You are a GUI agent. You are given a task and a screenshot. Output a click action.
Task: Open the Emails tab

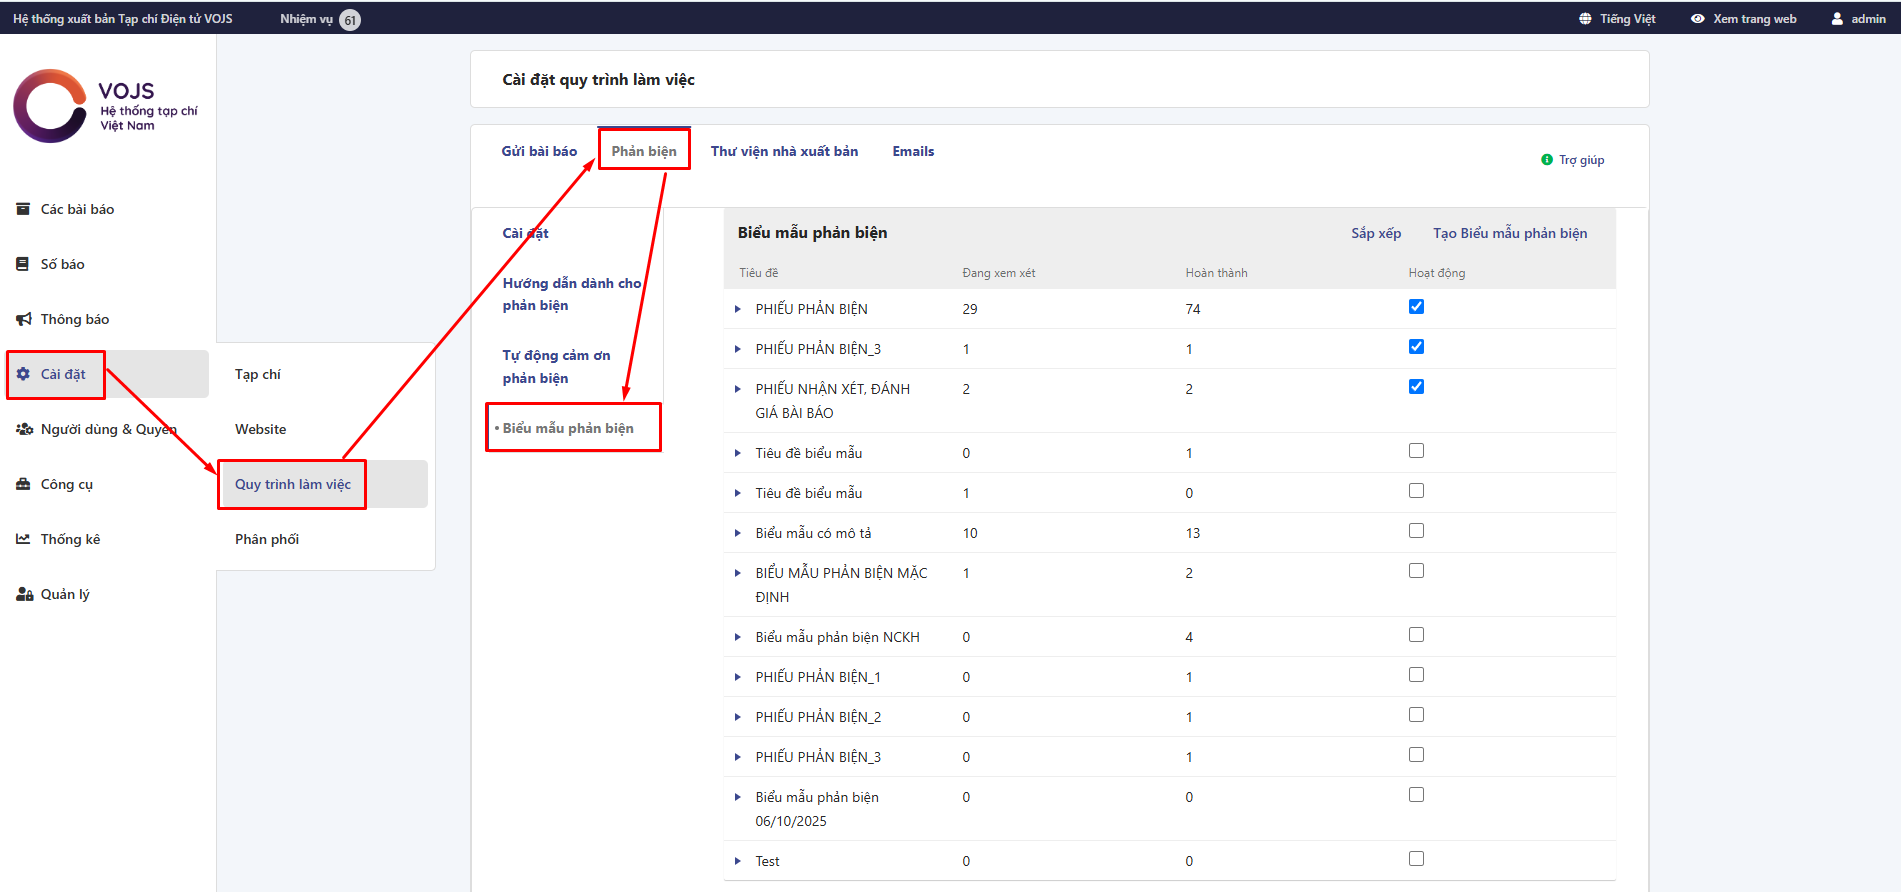913,151
